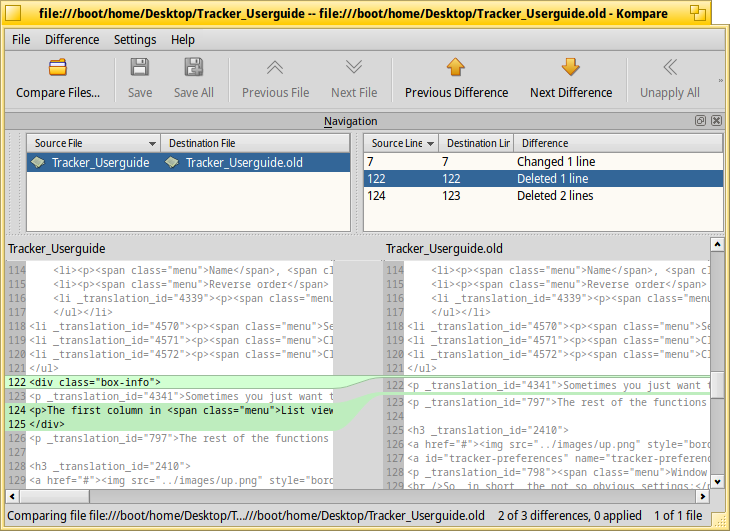
Task: Click destination line 122 translation_id 4341
Action: (548, 385)
